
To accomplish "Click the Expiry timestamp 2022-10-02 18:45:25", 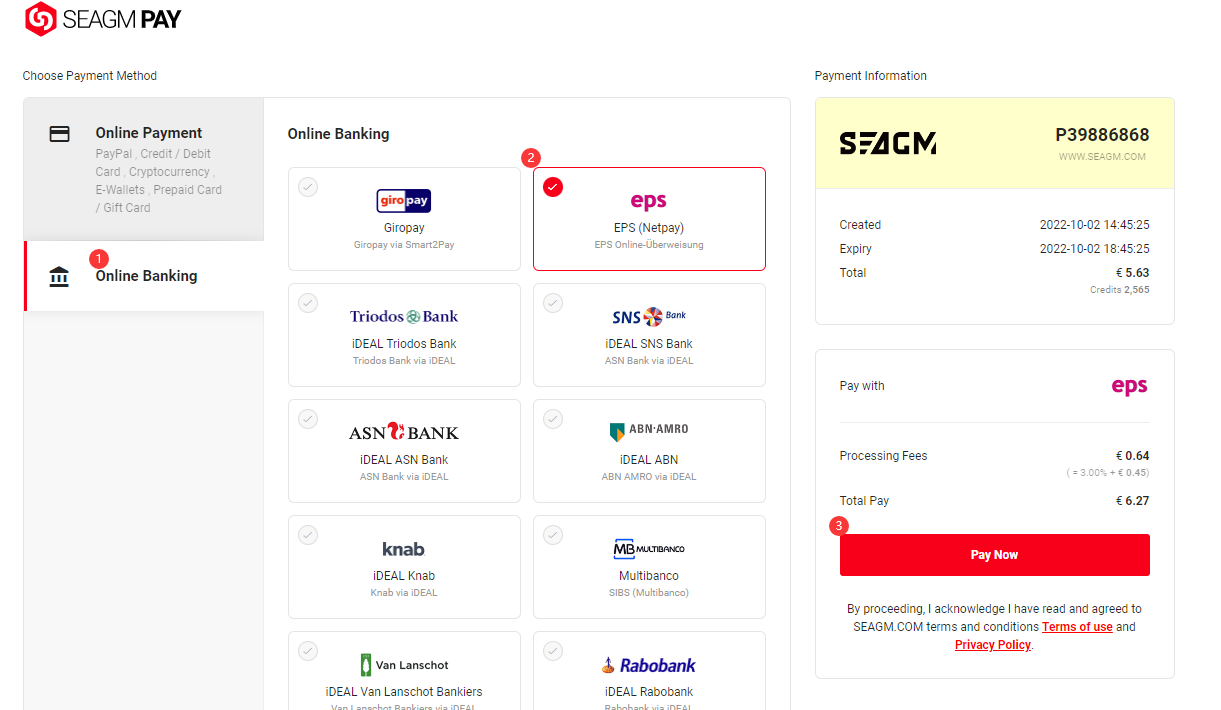I will 1094,249.
